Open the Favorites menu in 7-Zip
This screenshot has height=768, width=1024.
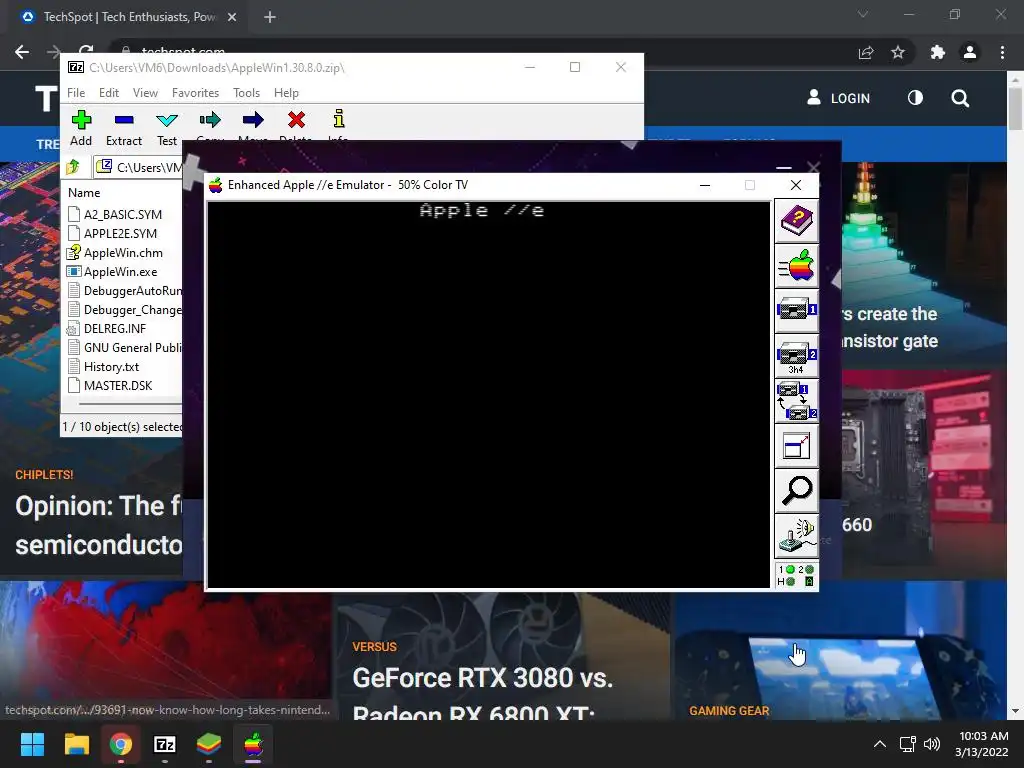click(195, 93)
